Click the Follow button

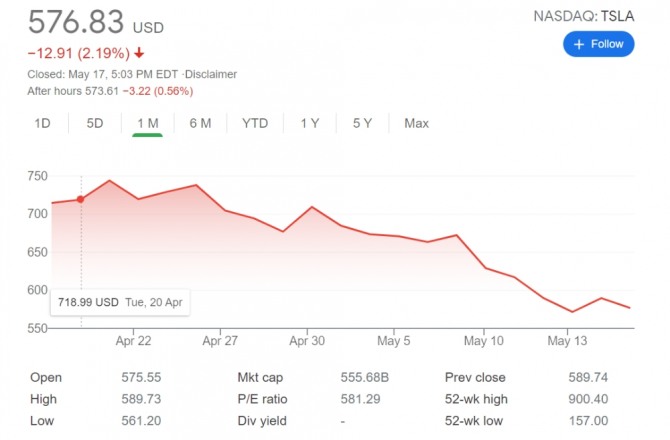598,44
